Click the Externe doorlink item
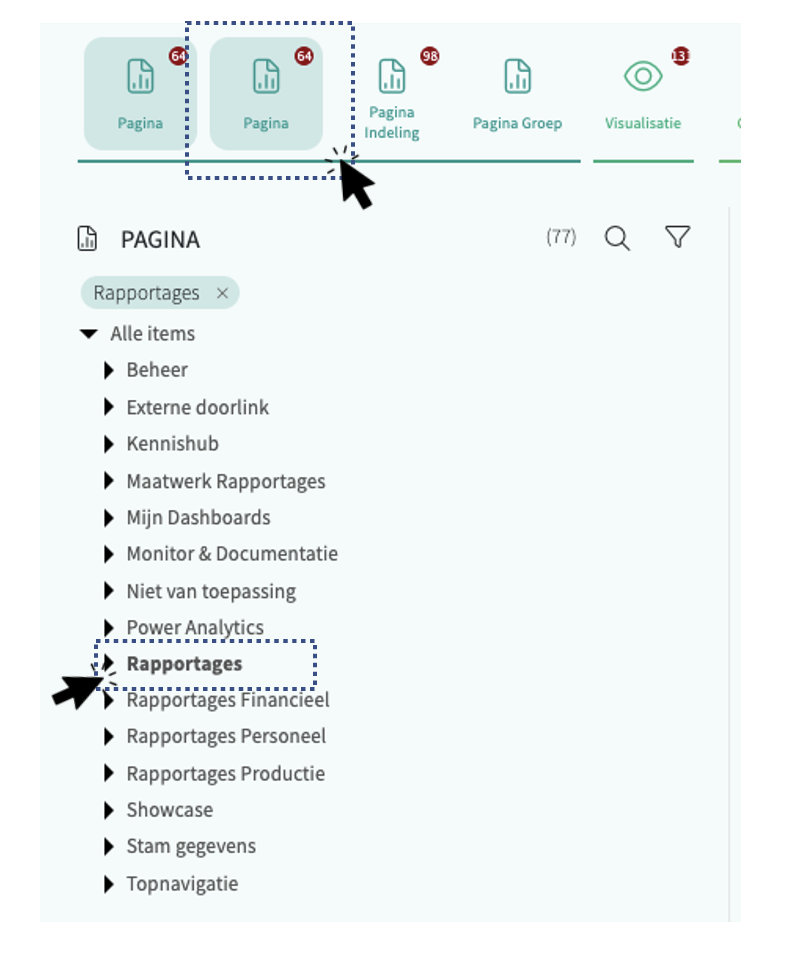The image size is (786, 966). 197,408
